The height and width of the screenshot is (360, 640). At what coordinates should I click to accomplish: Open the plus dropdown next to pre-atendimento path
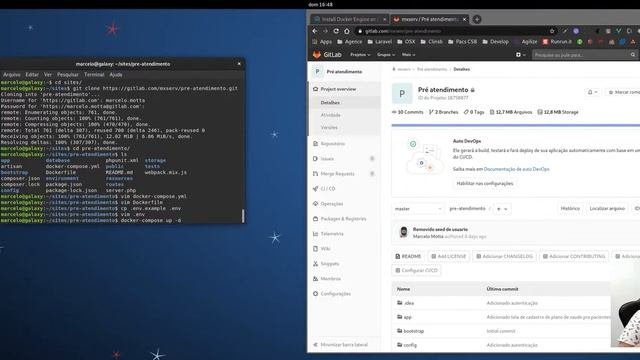pos(502,209)
